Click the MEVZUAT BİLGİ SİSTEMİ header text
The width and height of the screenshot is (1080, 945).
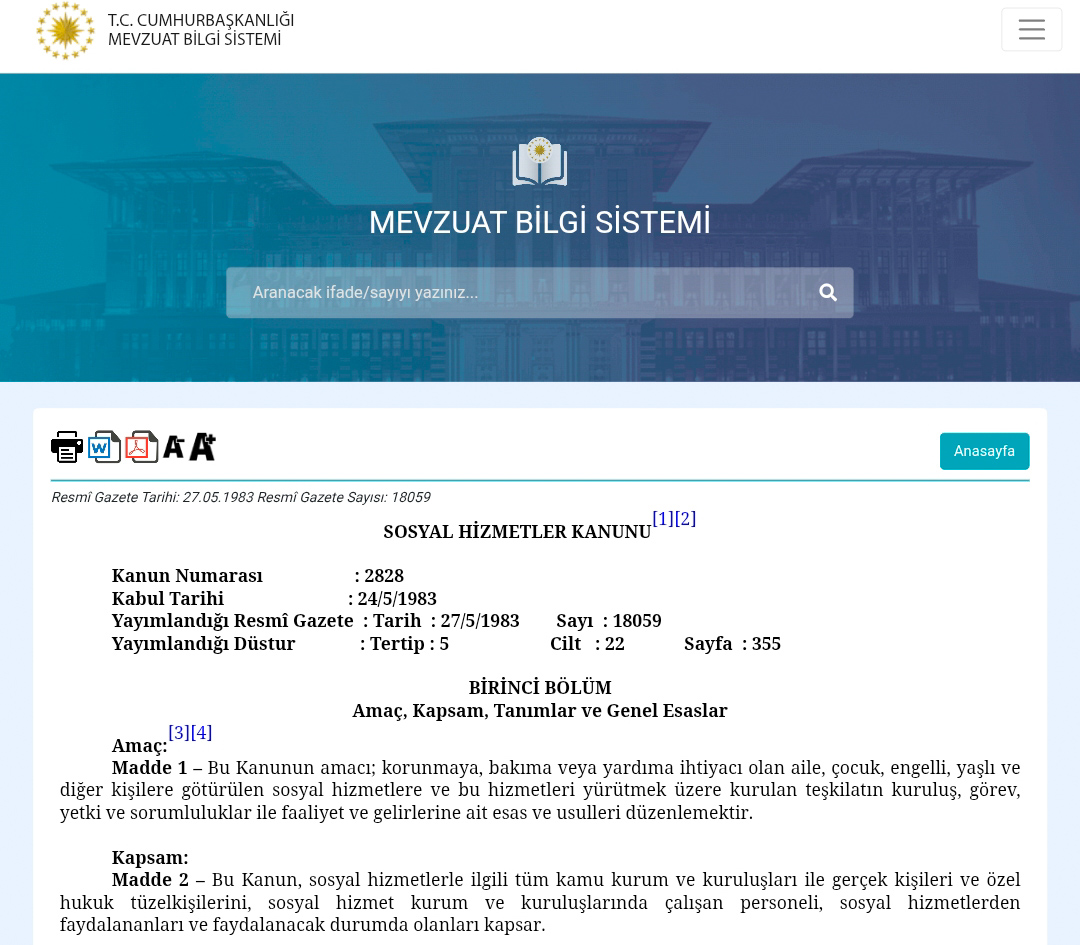pyautogui.click(x=194, y=39)
